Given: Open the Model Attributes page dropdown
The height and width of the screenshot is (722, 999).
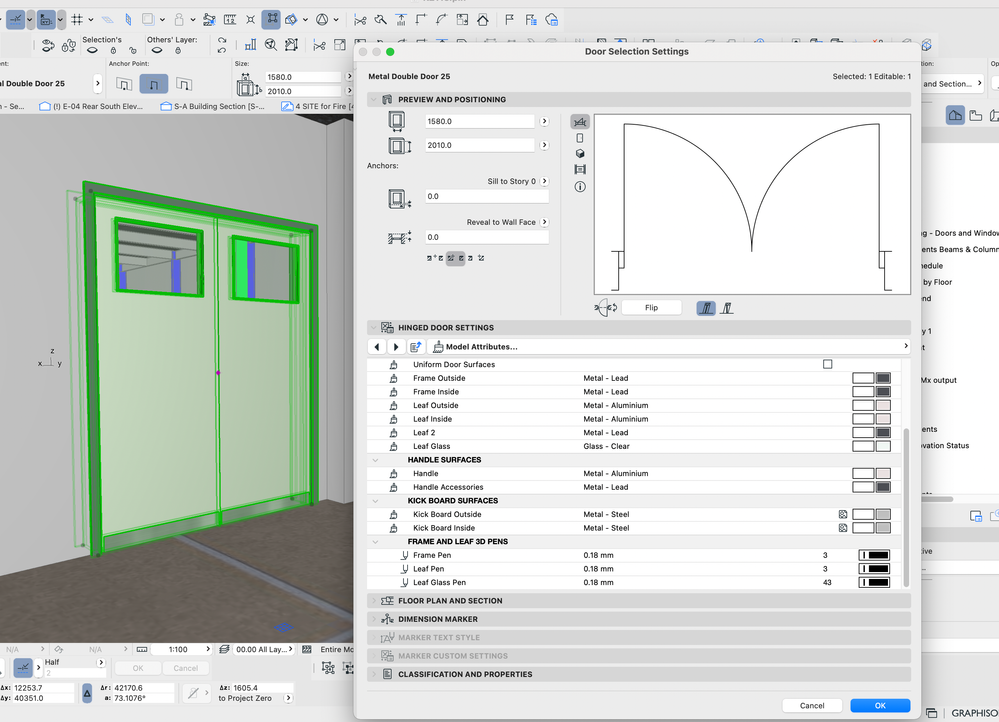Looking at the screenshot, I should [x=669, y=347].
